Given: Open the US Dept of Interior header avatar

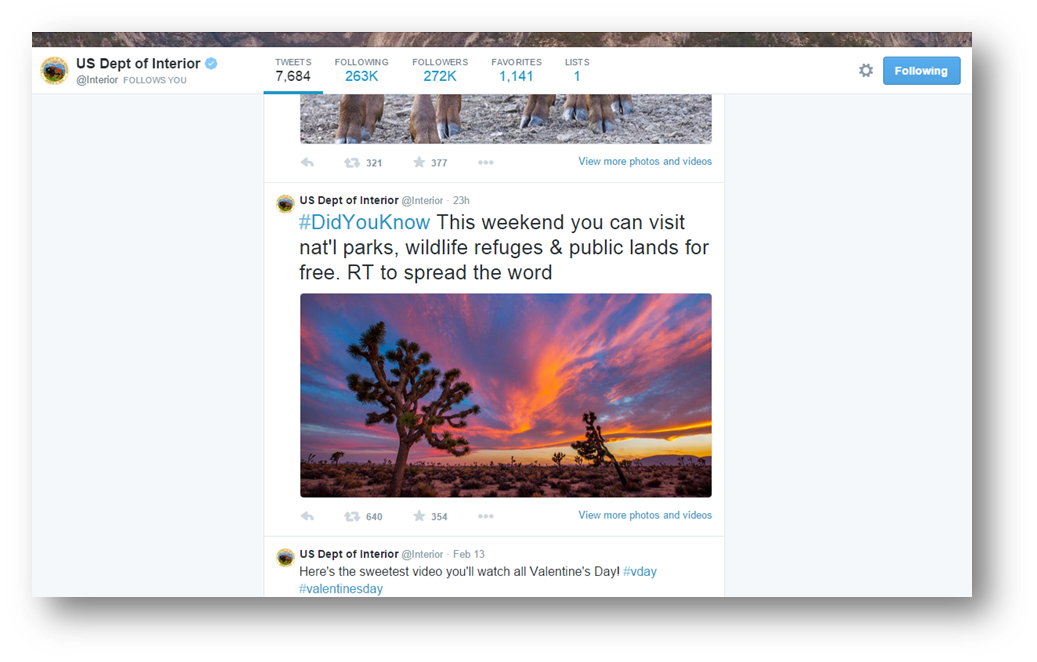Looking at the screenshot, I should [x=54, y=71].
